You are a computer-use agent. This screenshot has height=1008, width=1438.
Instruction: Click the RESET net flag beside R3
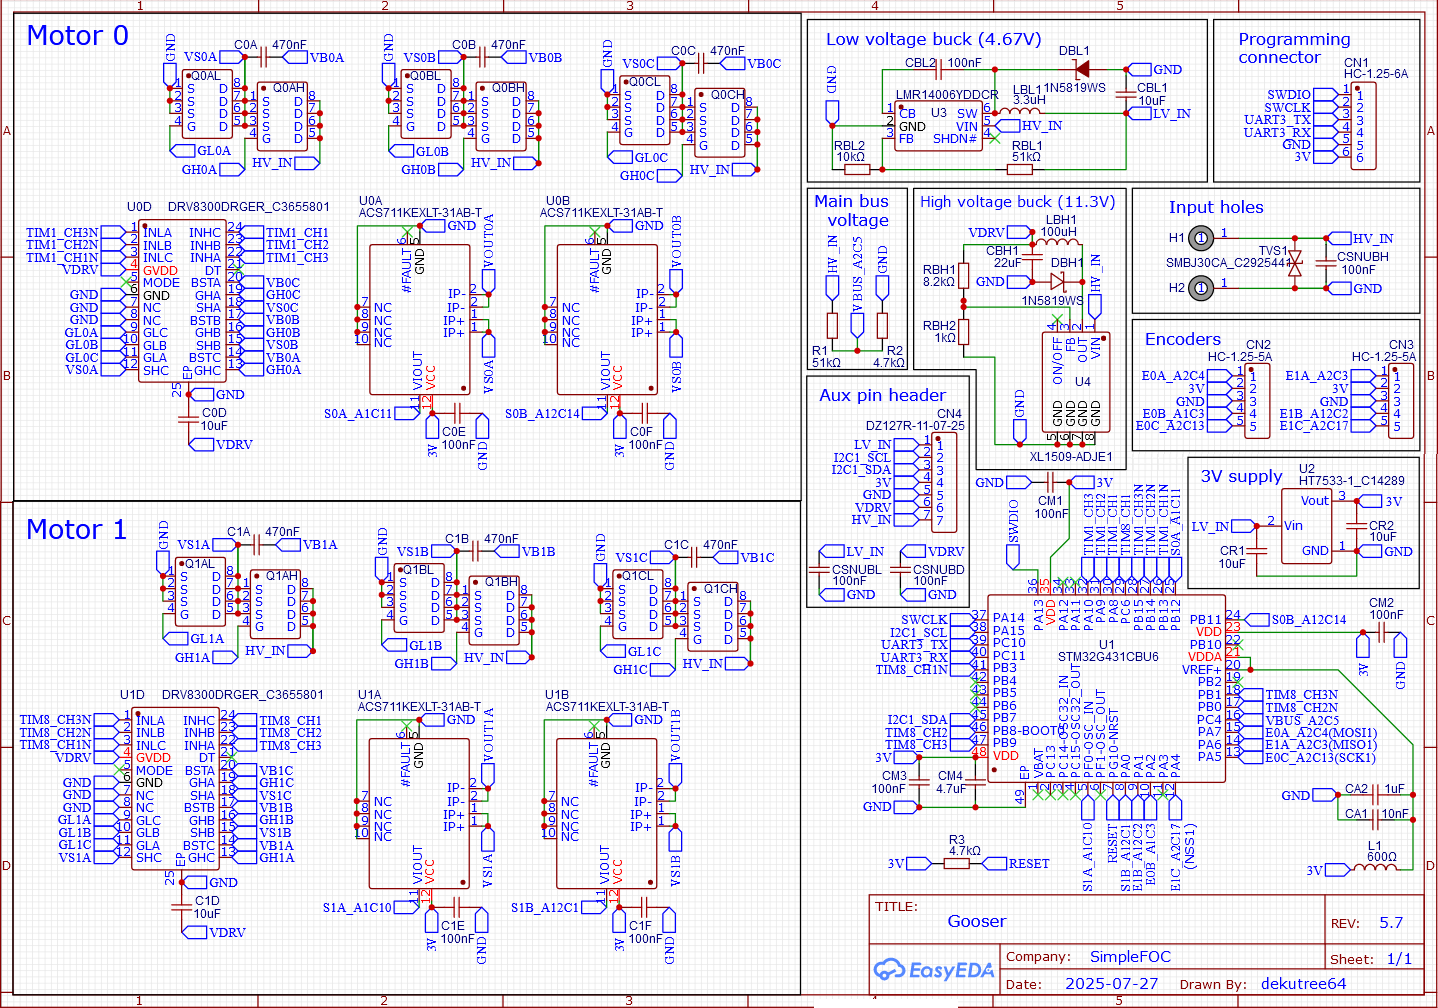[x=1028, y=864]
